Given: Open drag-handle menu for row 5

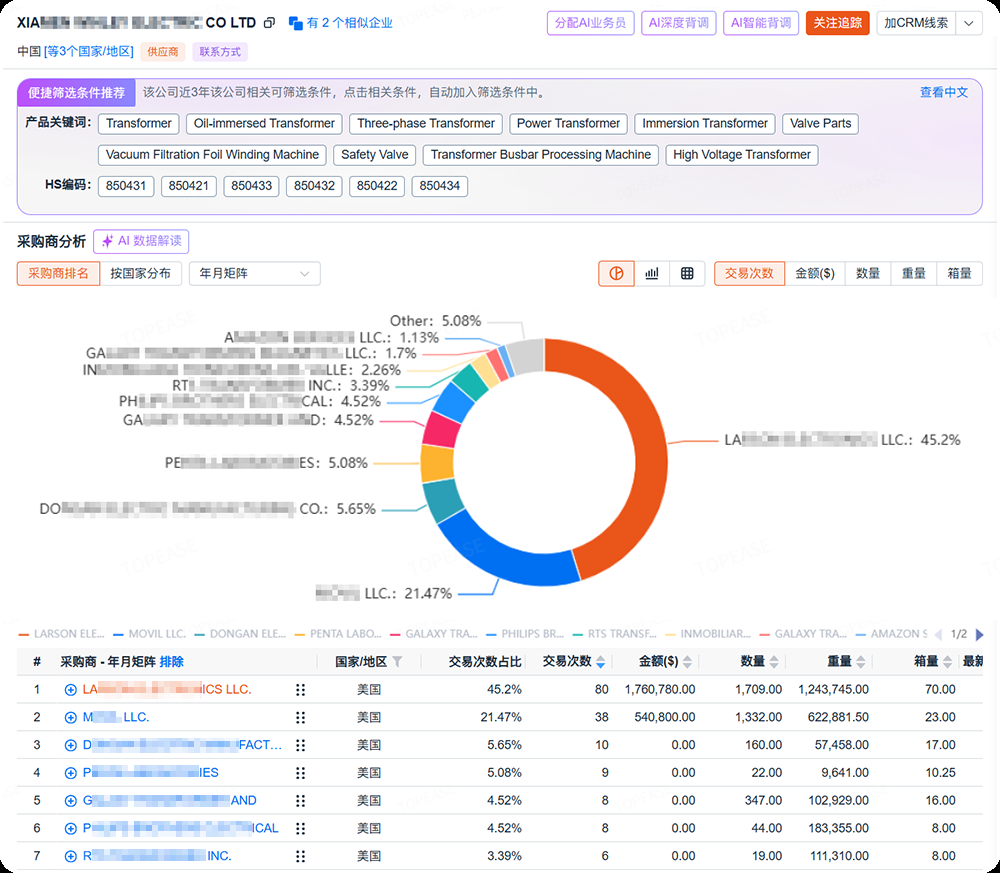Looking at the screenshot, I should 300,800.
